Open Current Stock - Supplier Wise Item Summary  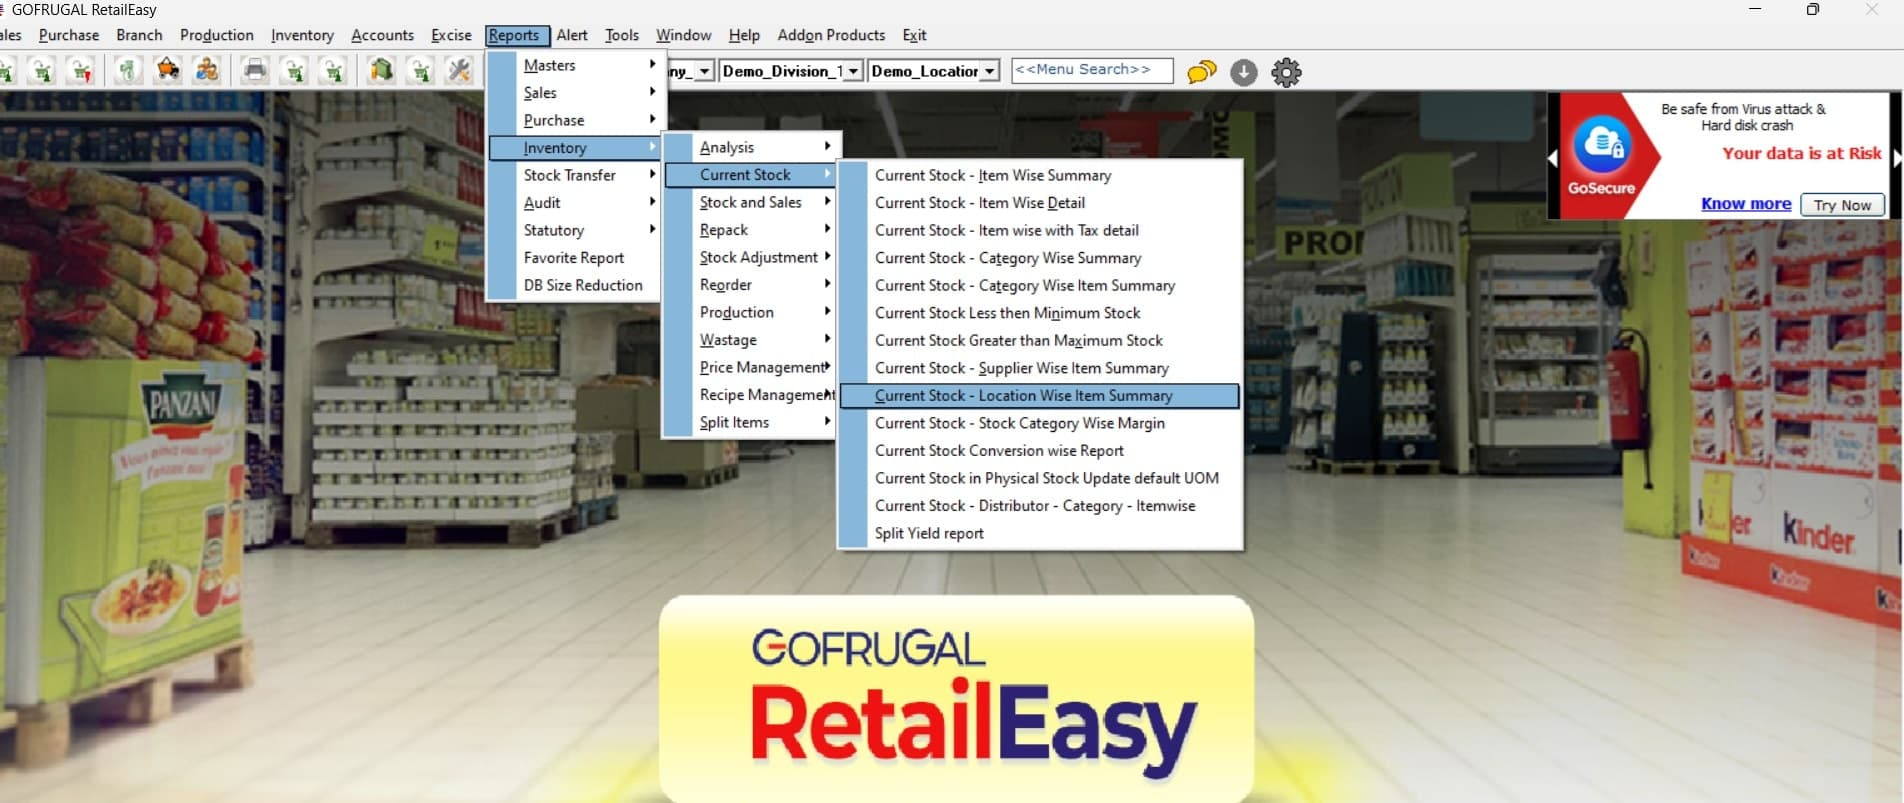[x=1040, y=368]
